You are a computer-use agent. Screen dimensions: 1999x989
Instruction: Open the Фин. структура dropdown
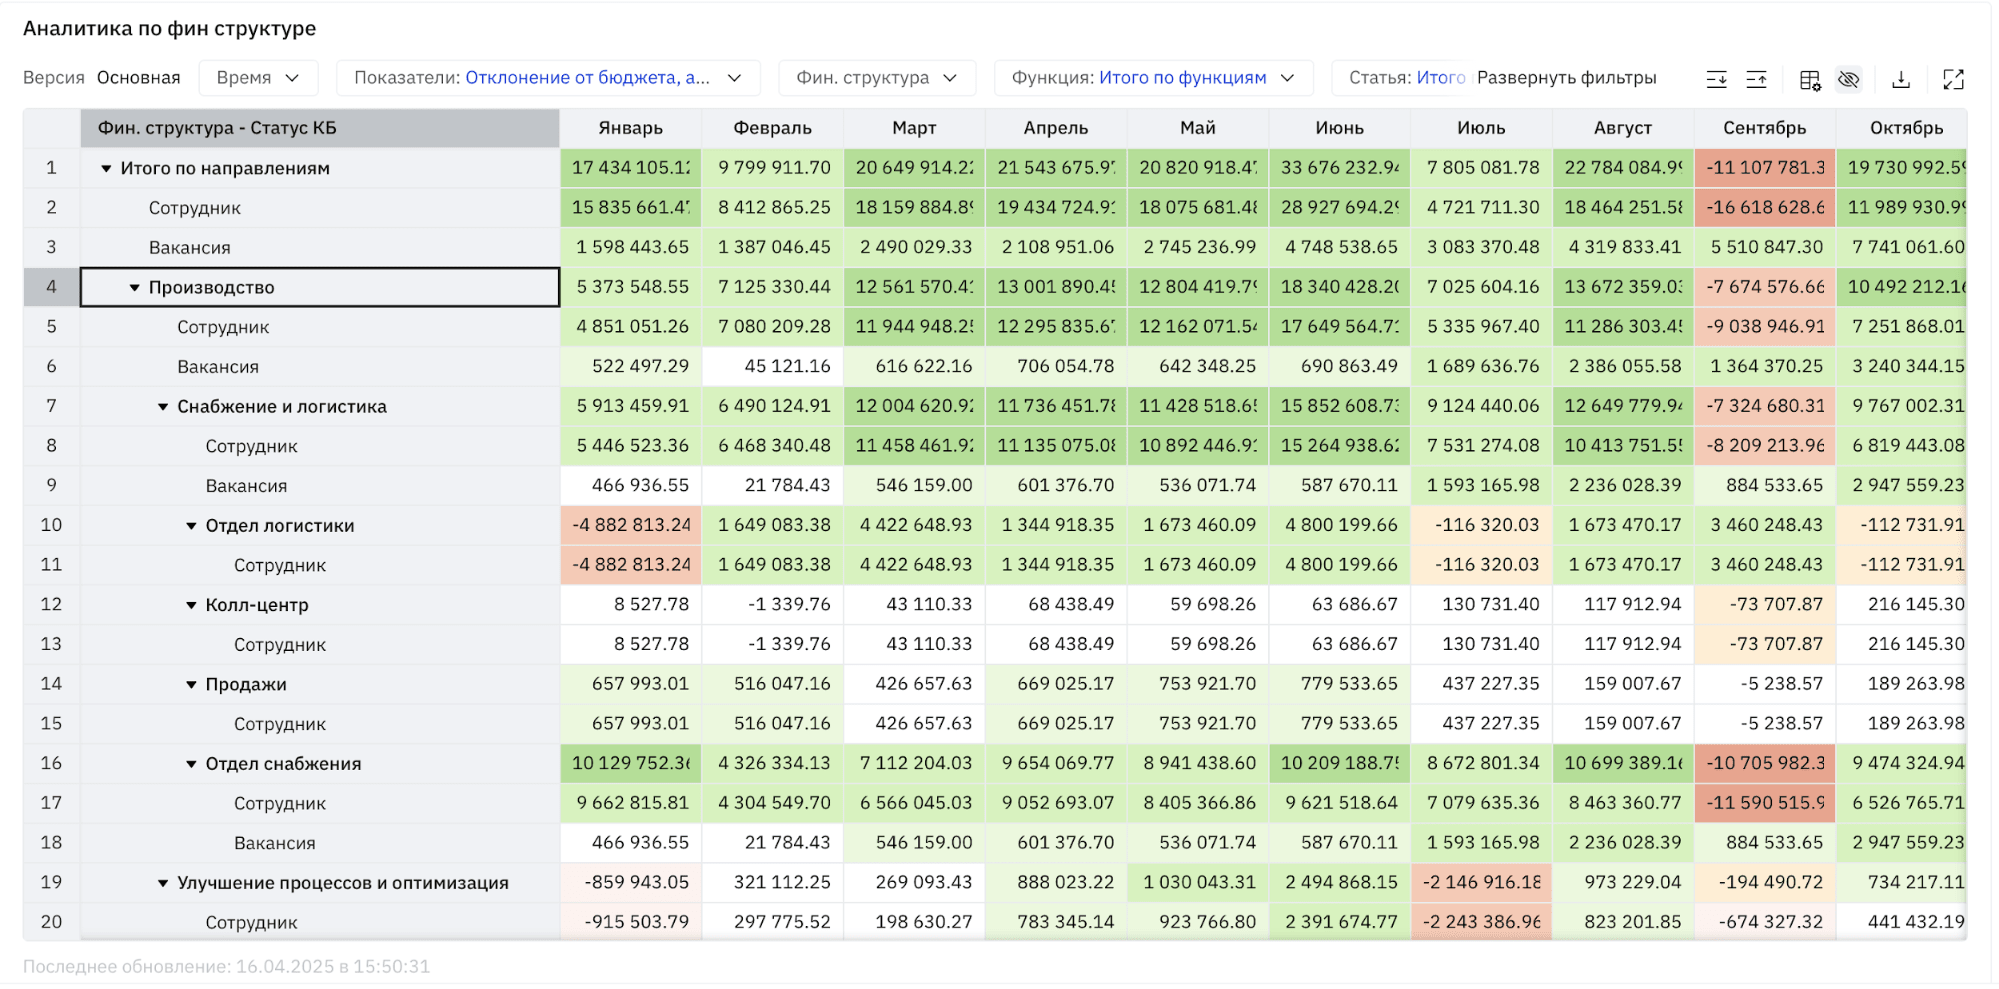point(877,78)
